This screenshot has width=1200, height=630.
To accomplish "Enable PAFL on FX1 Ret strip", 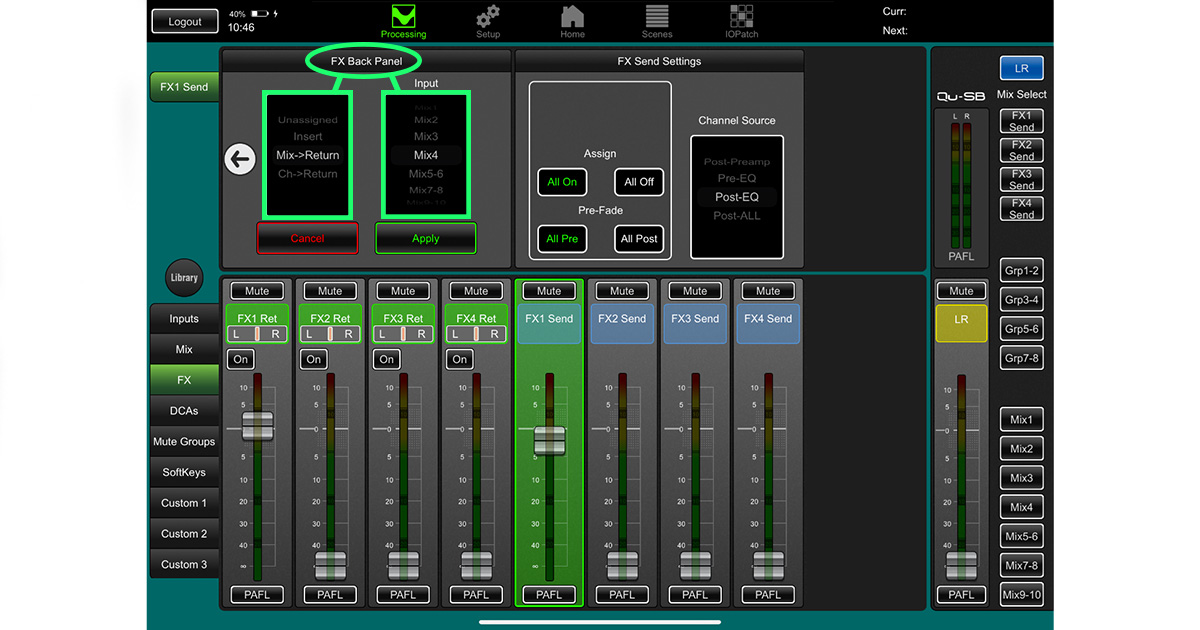I will pyautogui.click(x=257, y=594).
